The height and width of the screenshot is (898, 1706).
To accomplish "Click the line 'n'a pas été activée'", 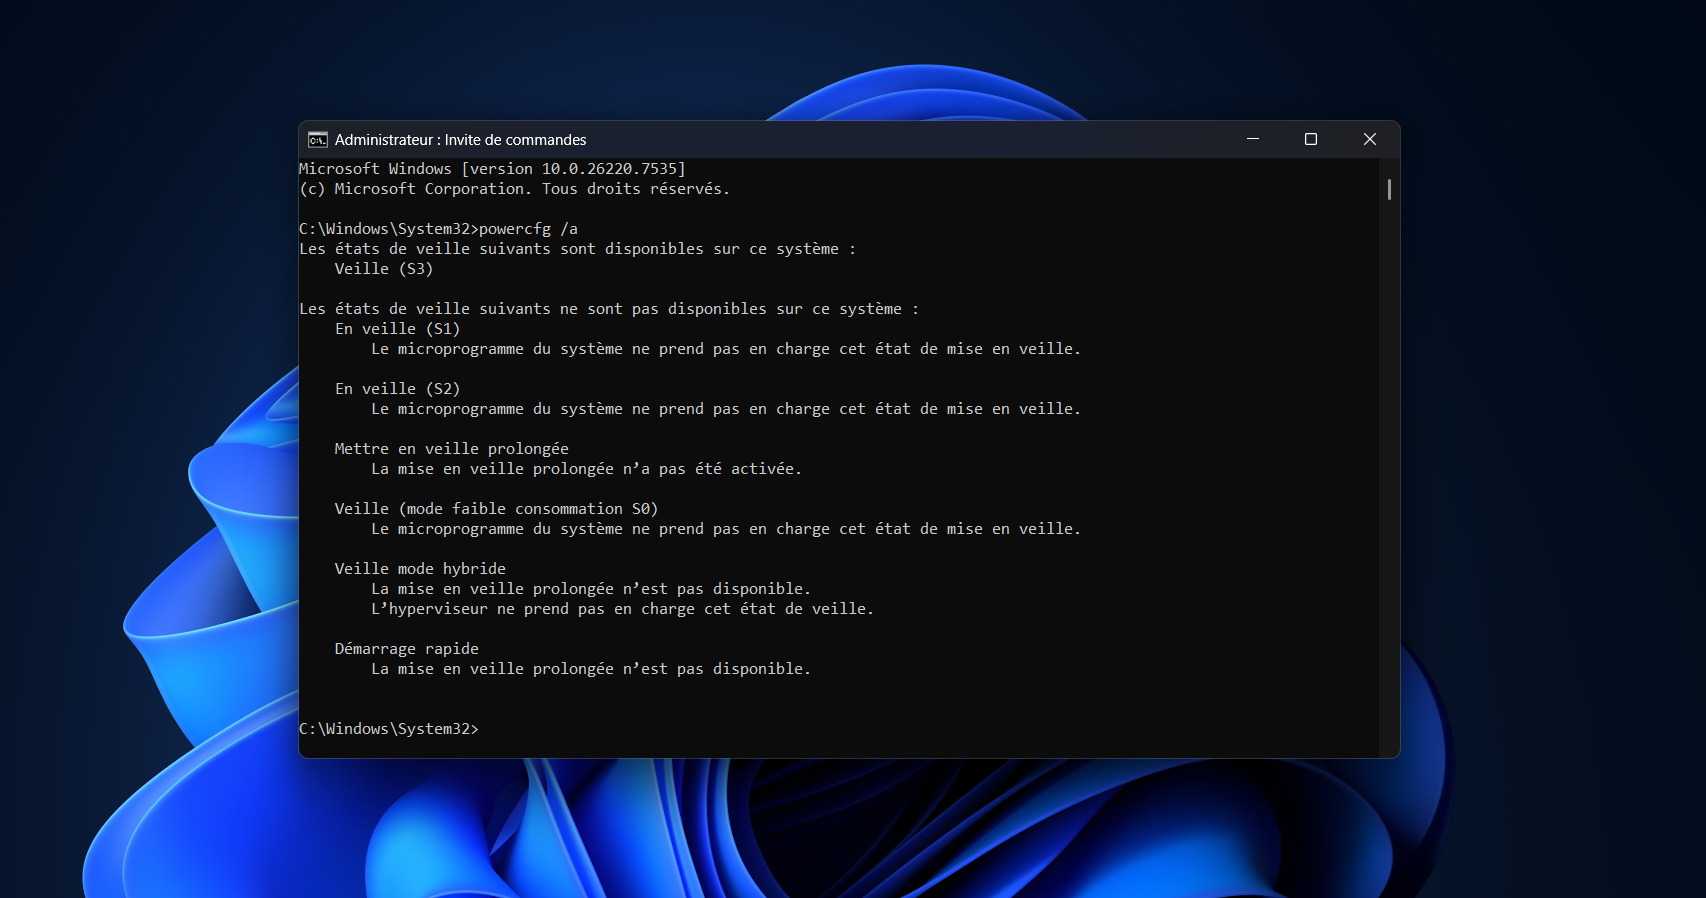I will [587, 469].
